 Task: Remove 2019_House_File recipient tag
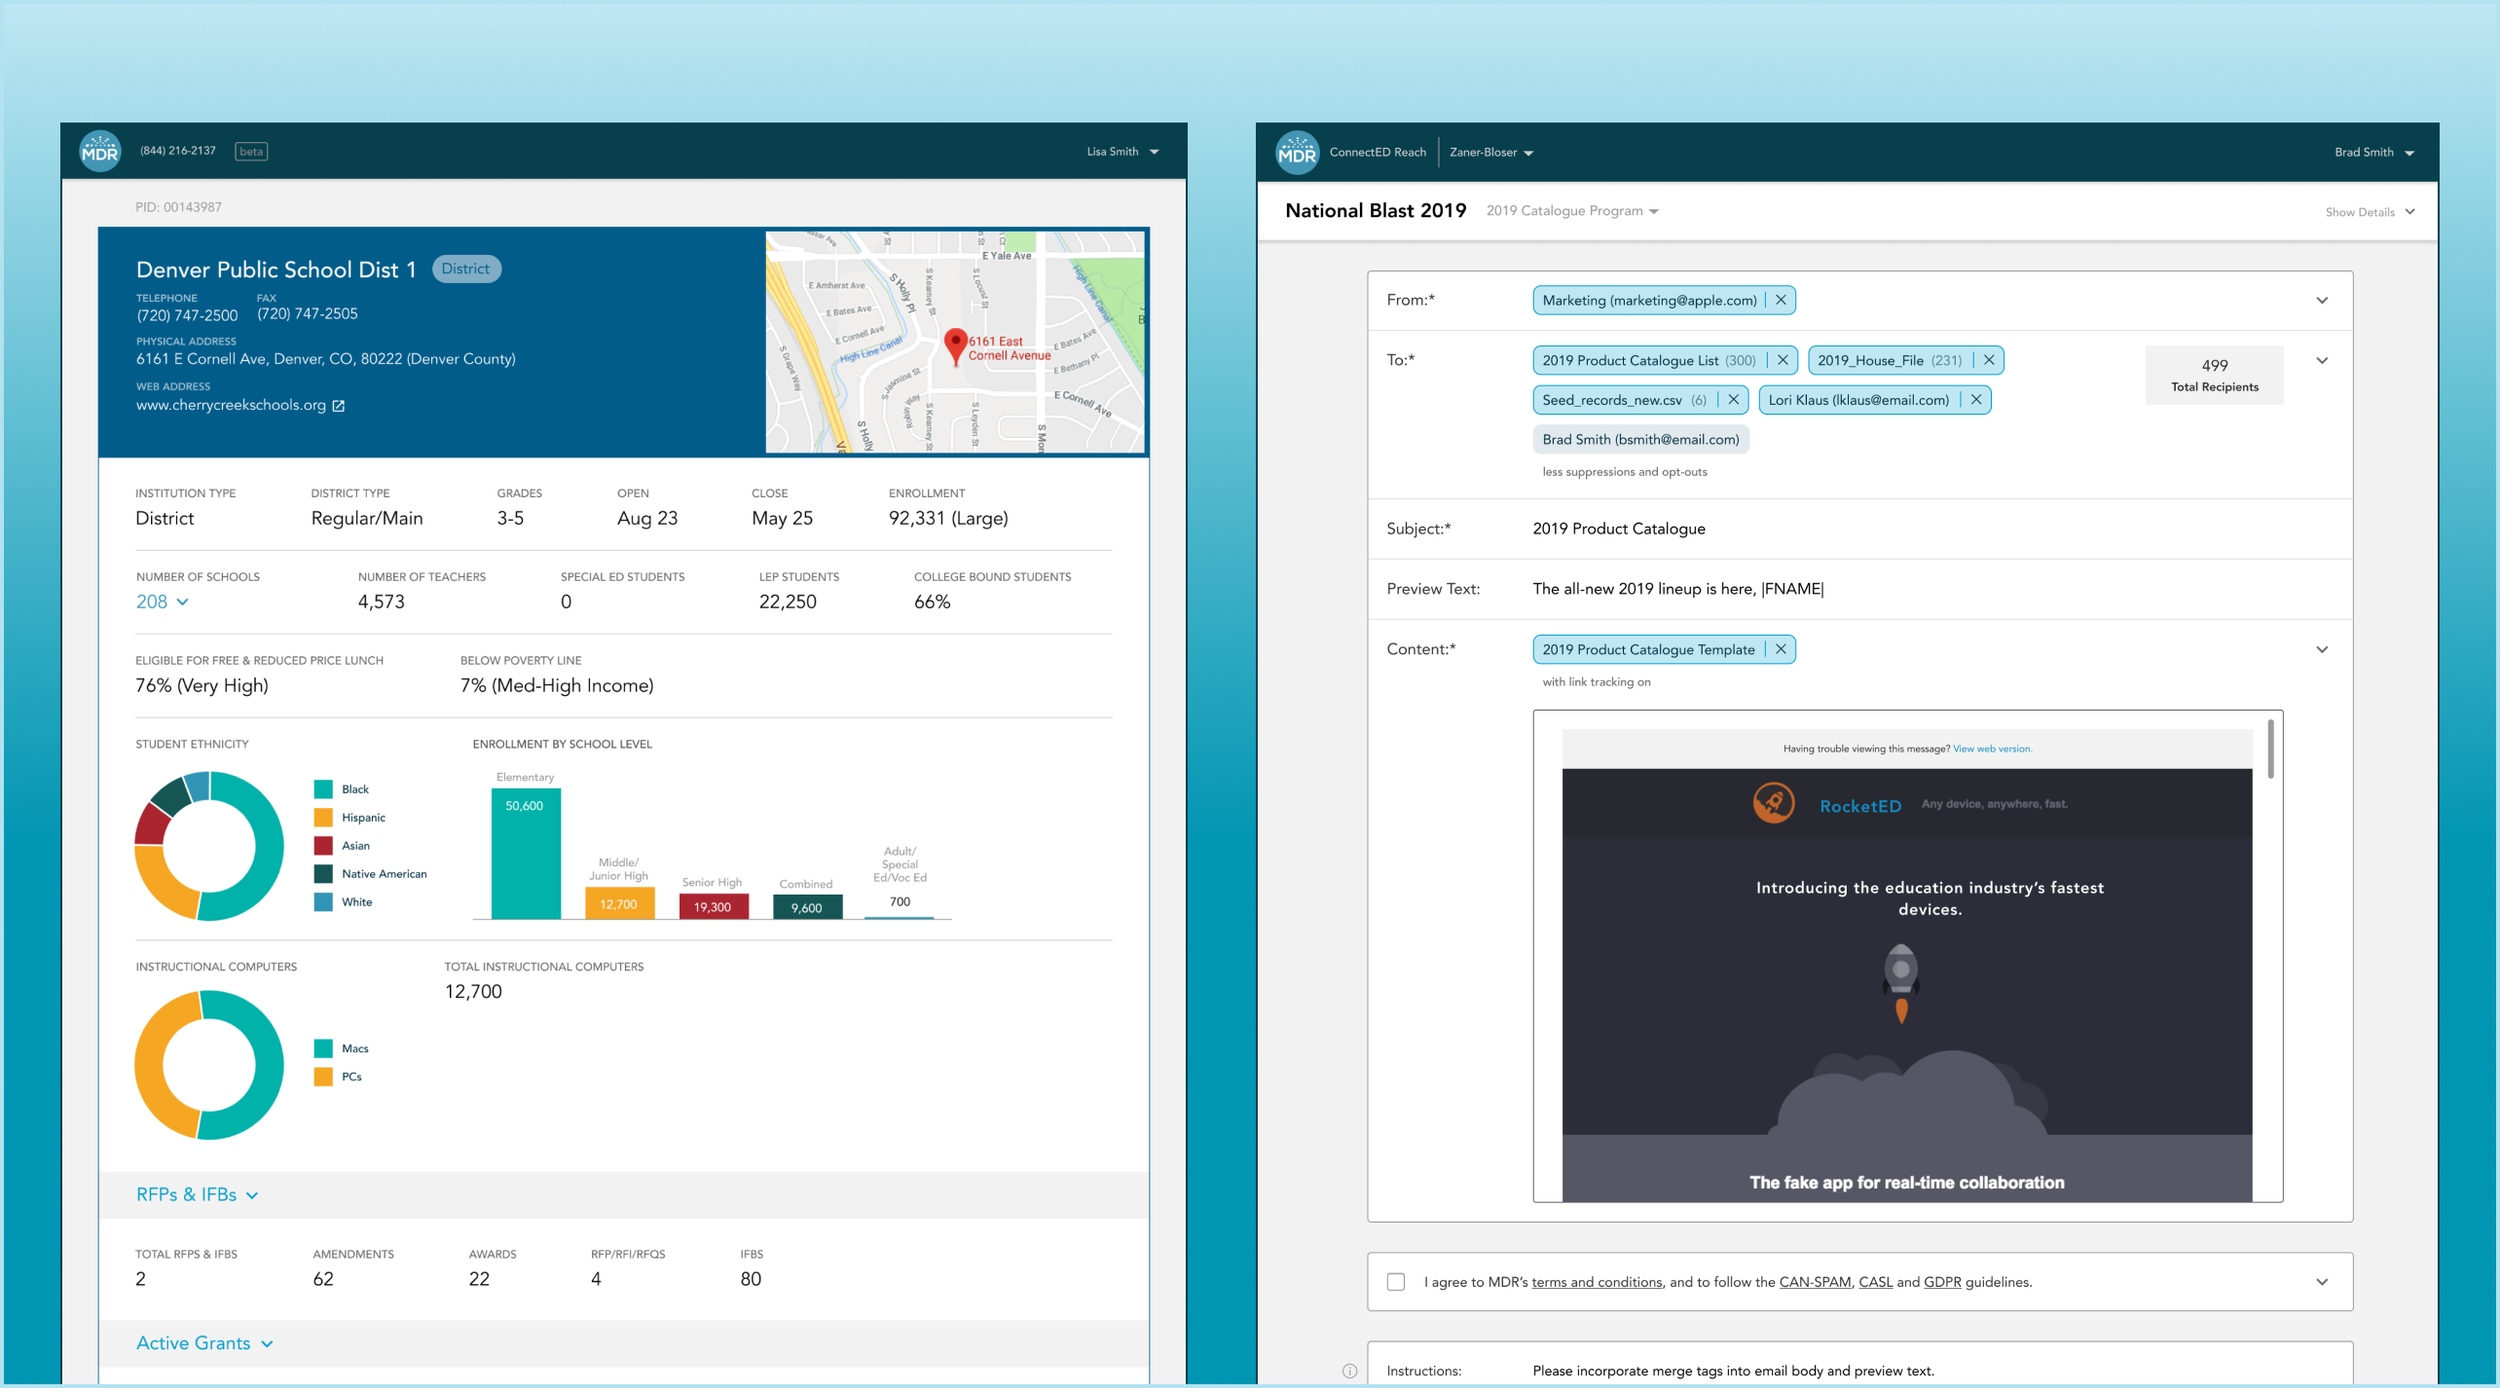click(x=1989, y=360)
